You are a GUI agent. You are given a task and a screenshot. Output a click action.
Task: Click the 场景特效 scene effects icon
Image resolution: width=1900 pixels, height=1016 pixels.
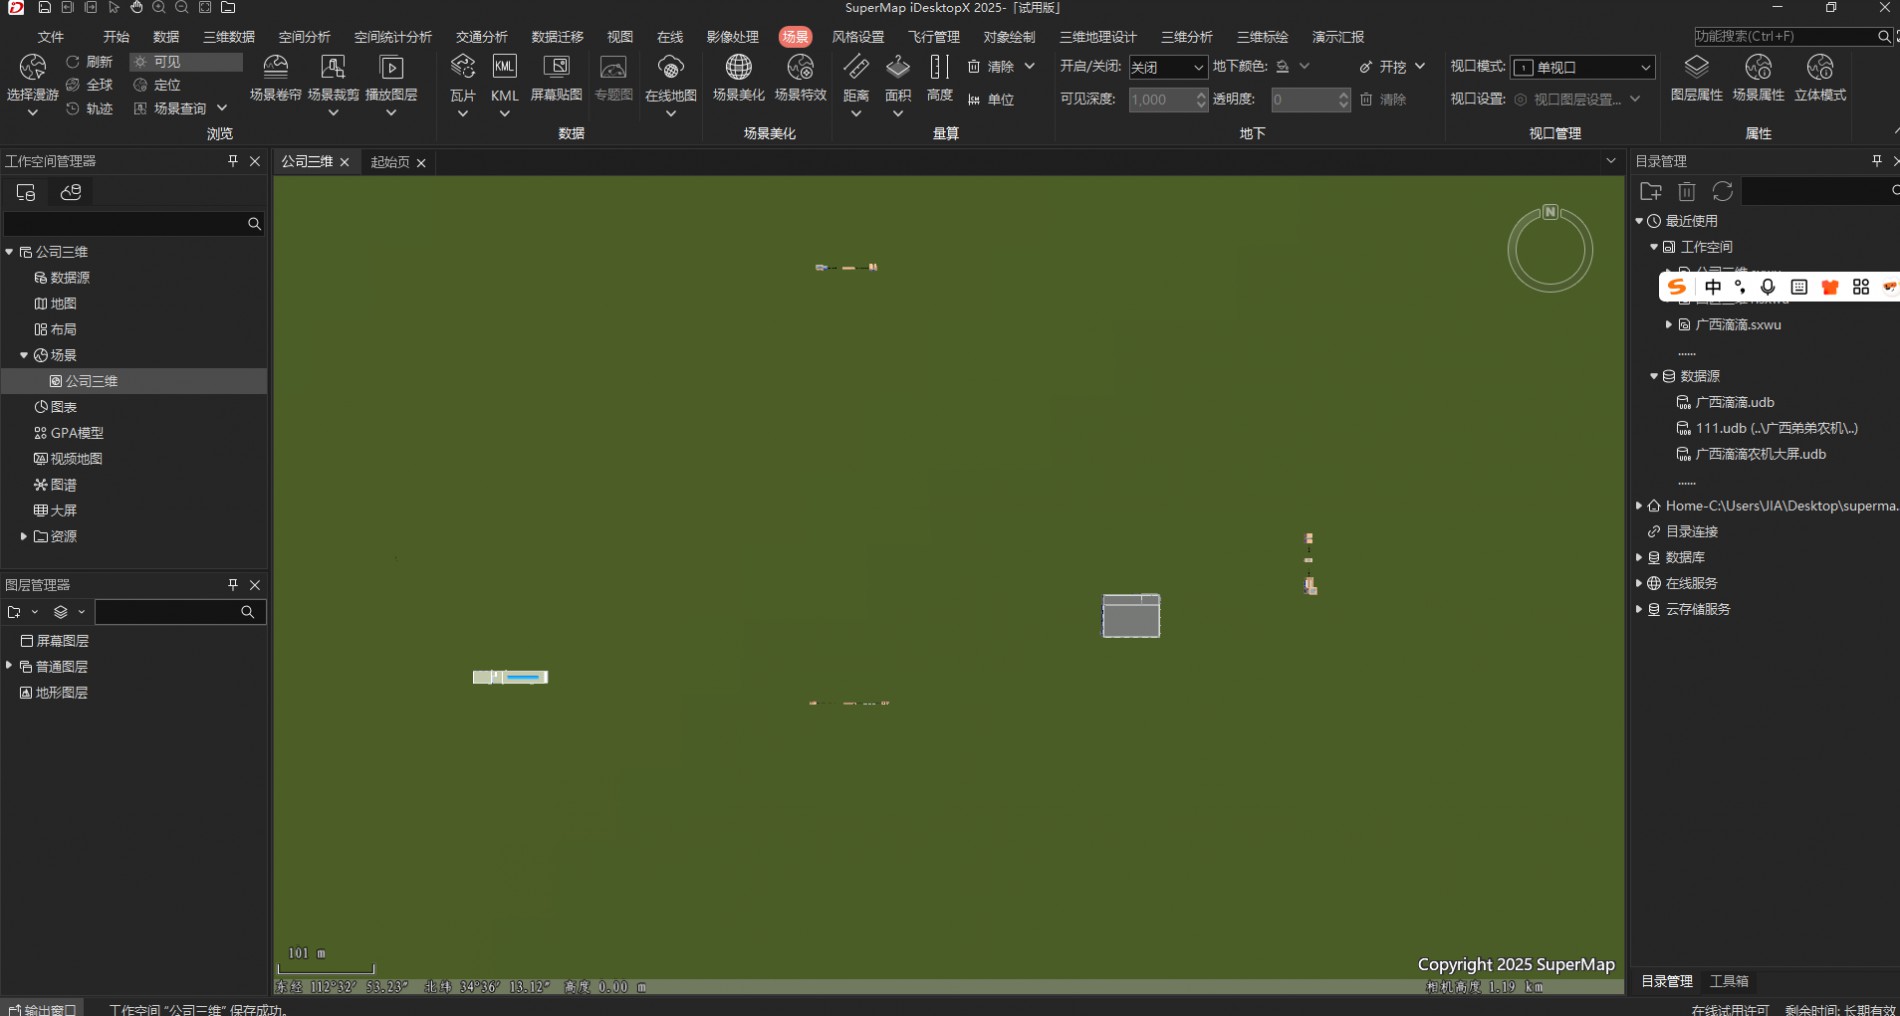800,67
